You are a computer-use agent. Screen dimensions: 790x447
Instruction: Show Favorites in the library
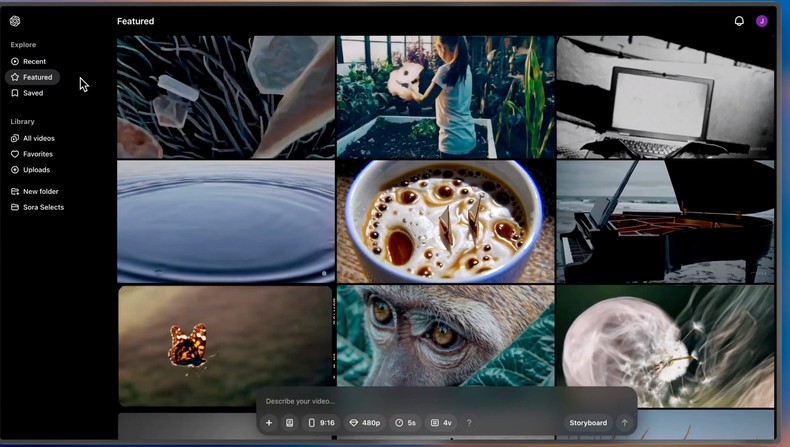click(x=37, y=154)
